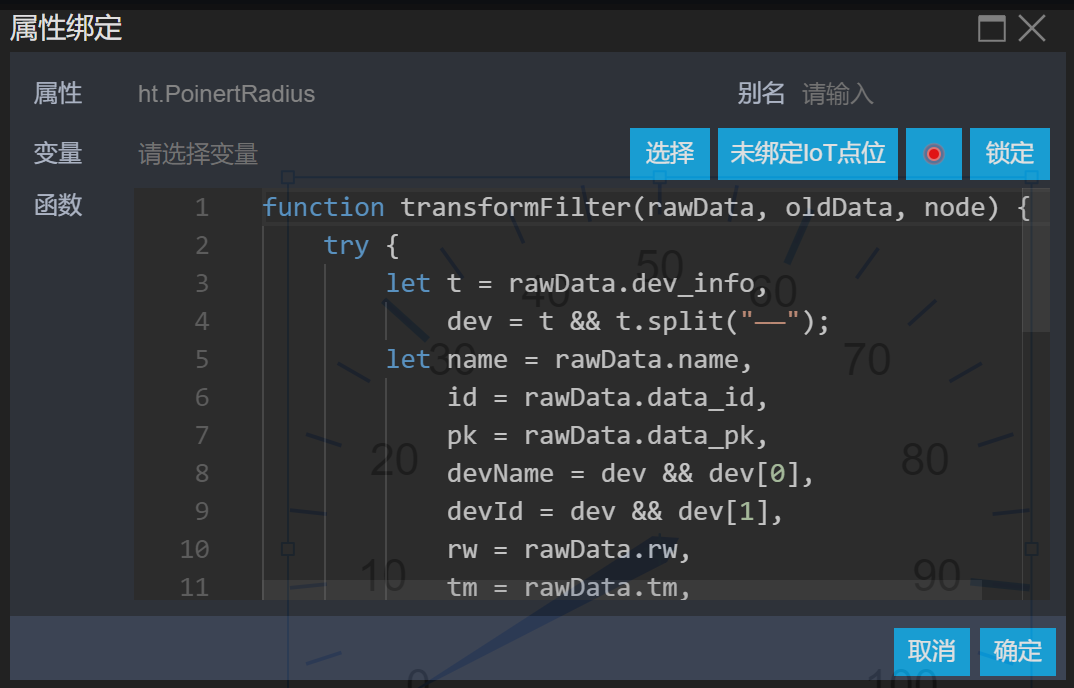Toggle the 锁定 lock button
The height and width of the screenshot is (688, 1074).
(x=1009, y=154)
